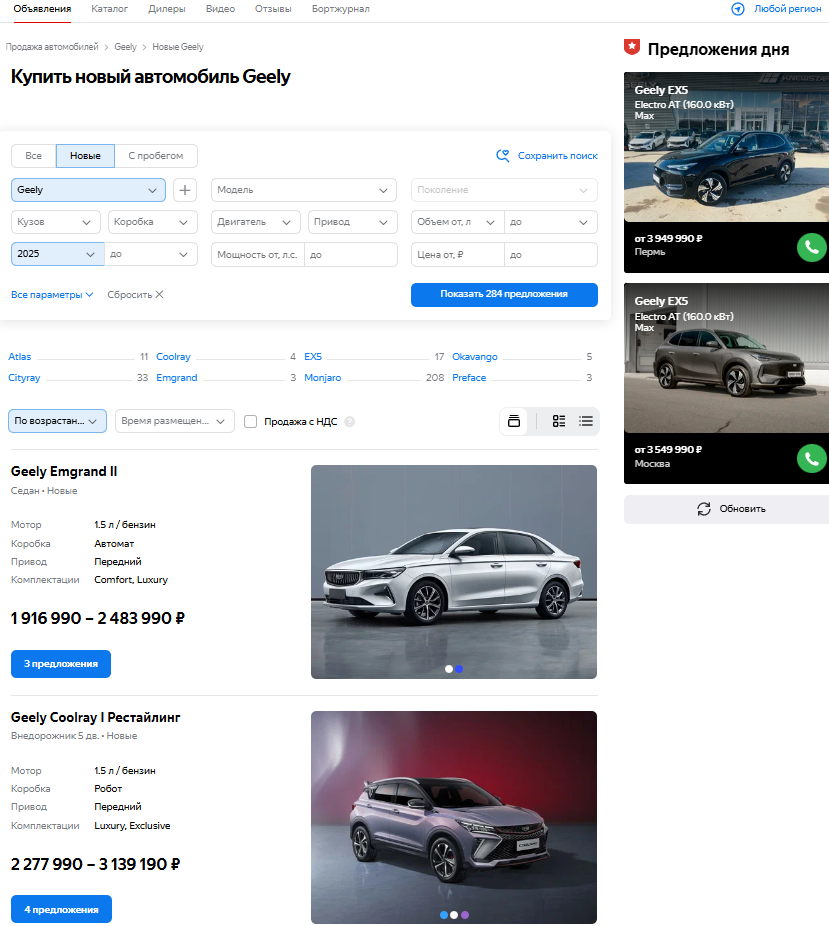Viewport: 829px width, 926px height.
Task: Open the Okavango model link
Action: (475, 357)
